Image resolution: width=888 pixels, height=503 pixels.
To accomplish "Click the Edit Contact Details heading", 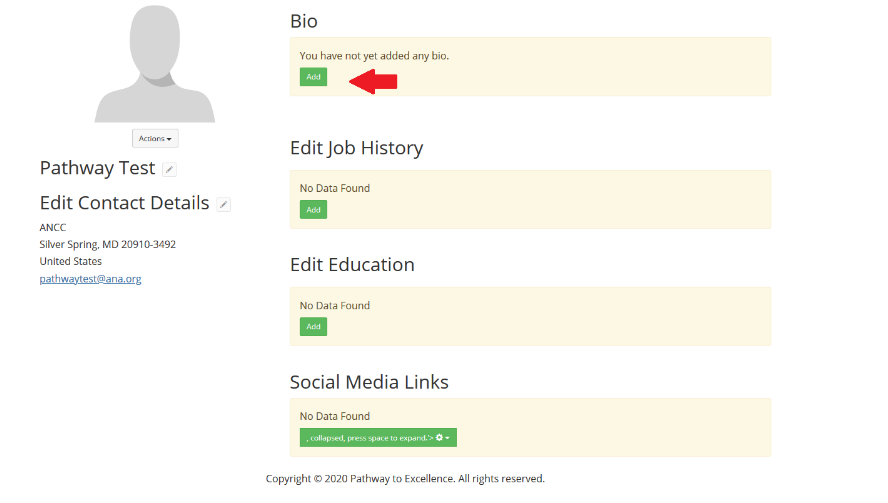I will click(x=124, y=203).
